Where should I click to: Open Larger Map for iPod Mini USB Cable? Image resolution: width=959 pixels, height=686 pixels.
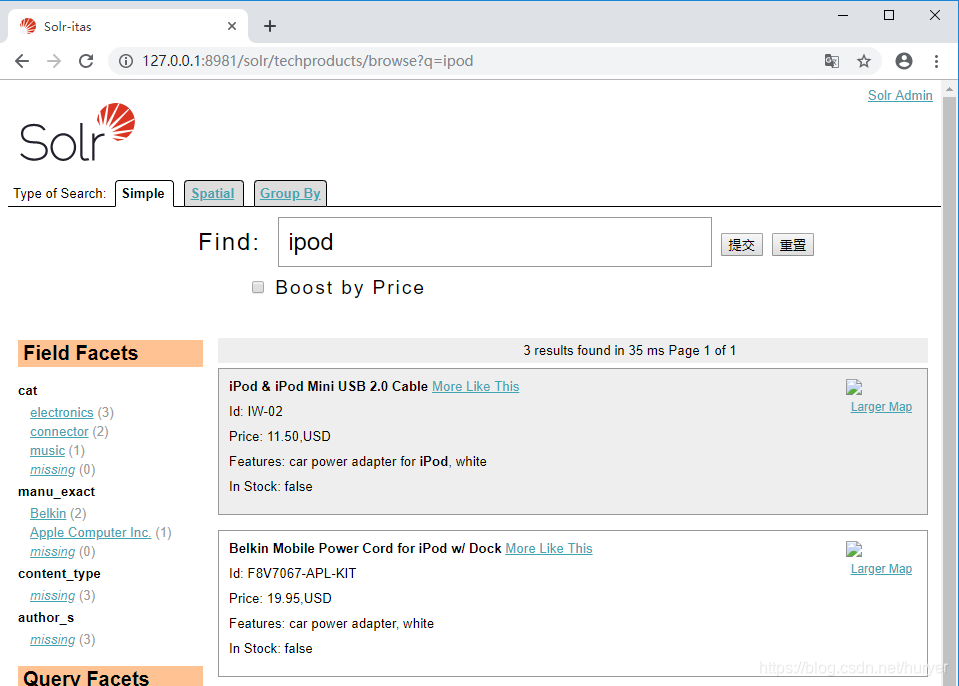(881, 407)
